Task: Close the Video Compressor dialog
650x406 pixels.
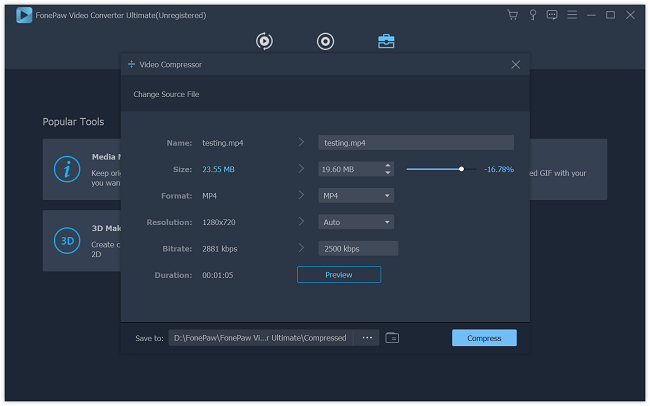Action: point(515,65)
